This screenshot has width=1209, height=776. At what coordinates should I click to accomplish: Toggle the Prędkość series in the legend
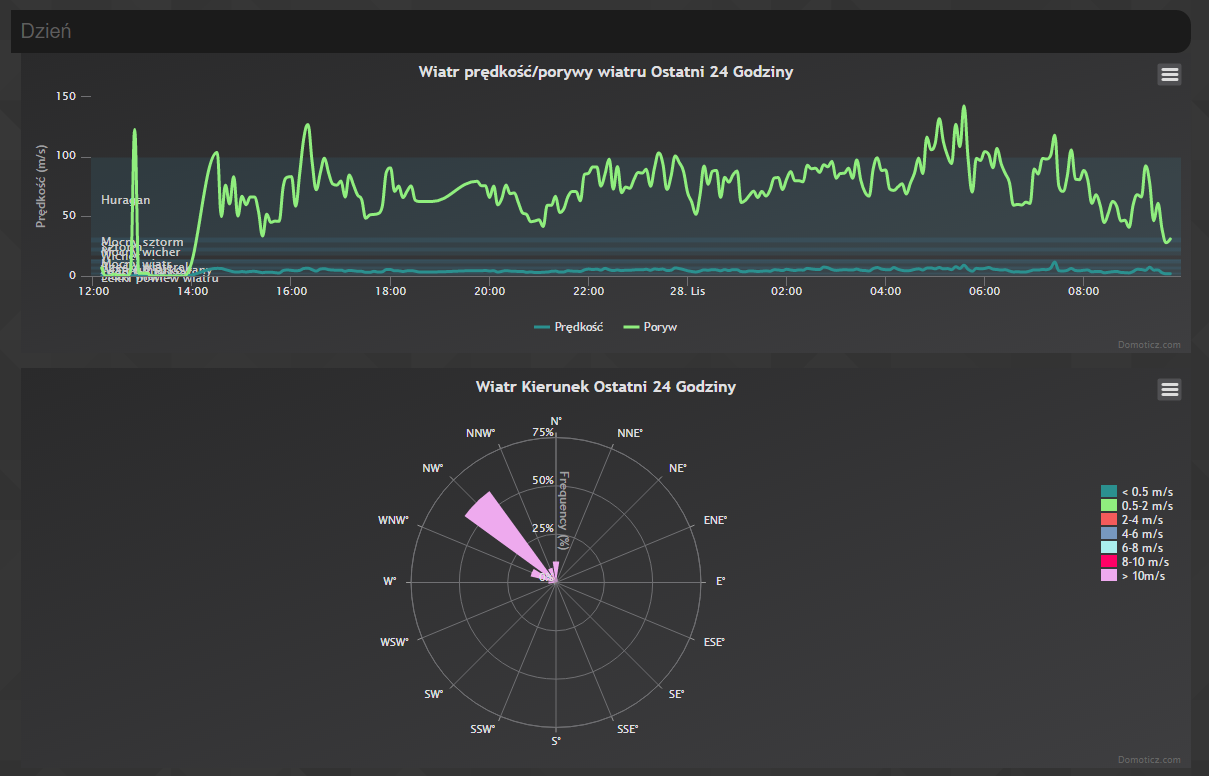[x=570, y=327]
